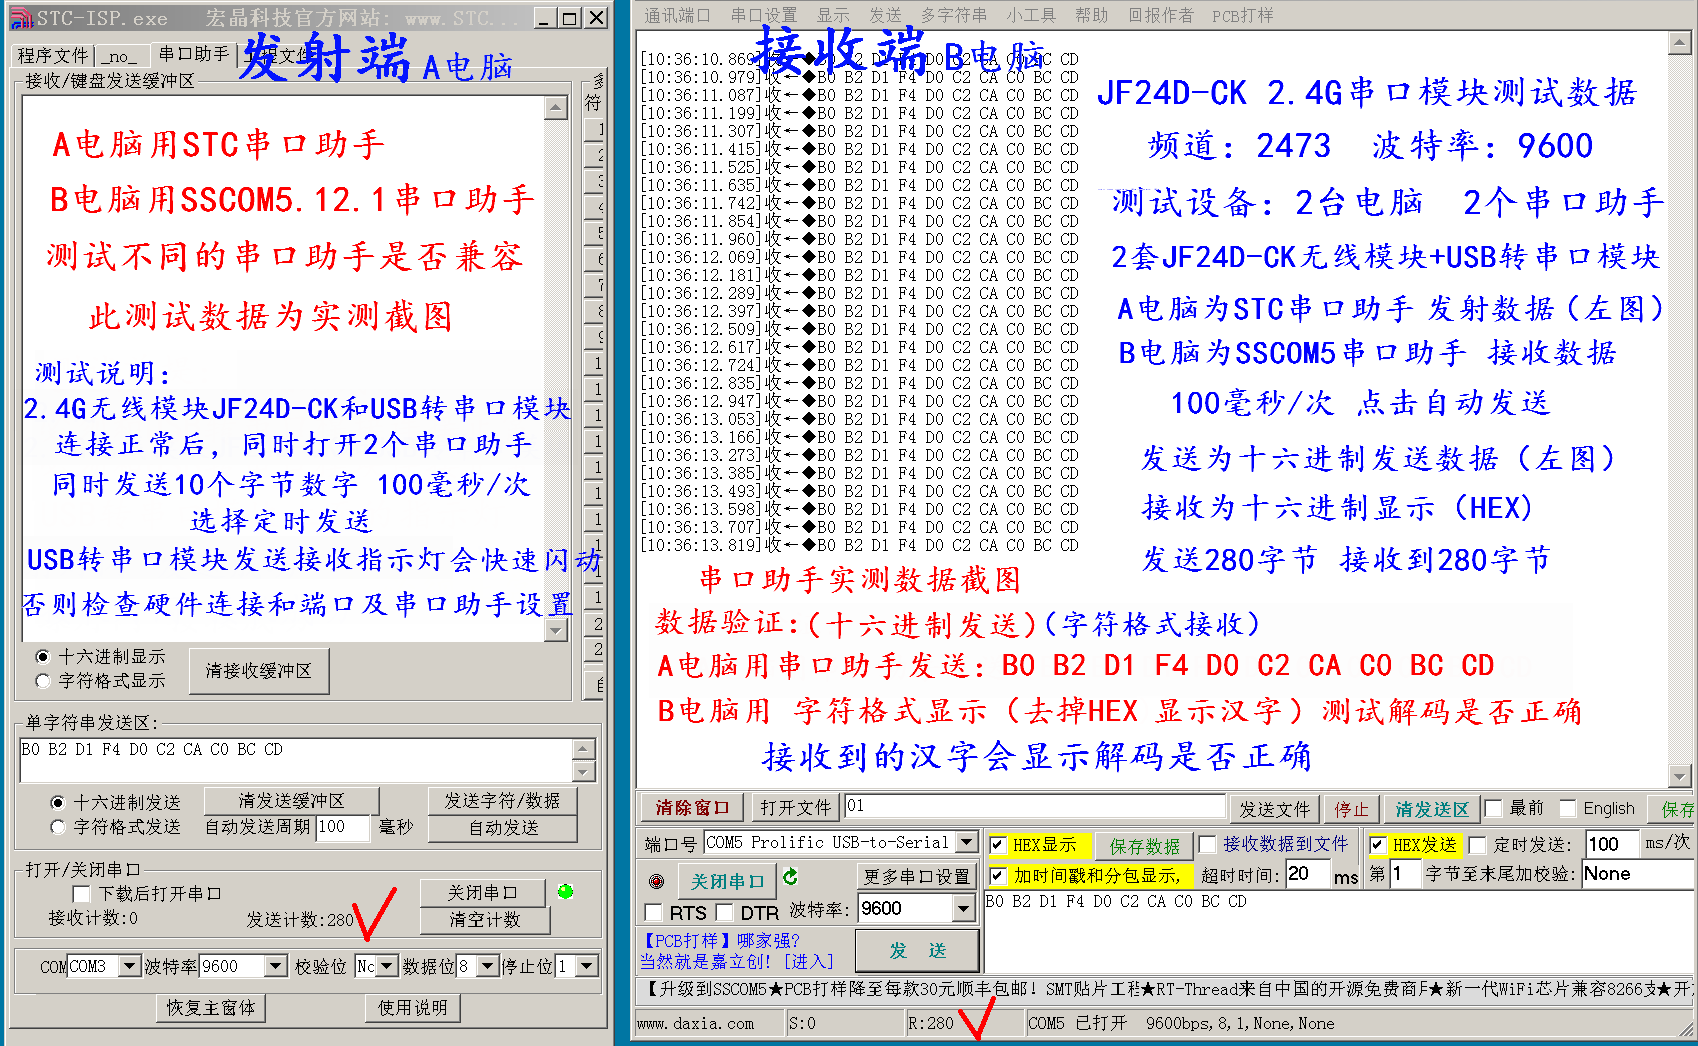Click 使用说明 button
Viewport: 1698px width, 1046px height.
tap(413, 1008)
